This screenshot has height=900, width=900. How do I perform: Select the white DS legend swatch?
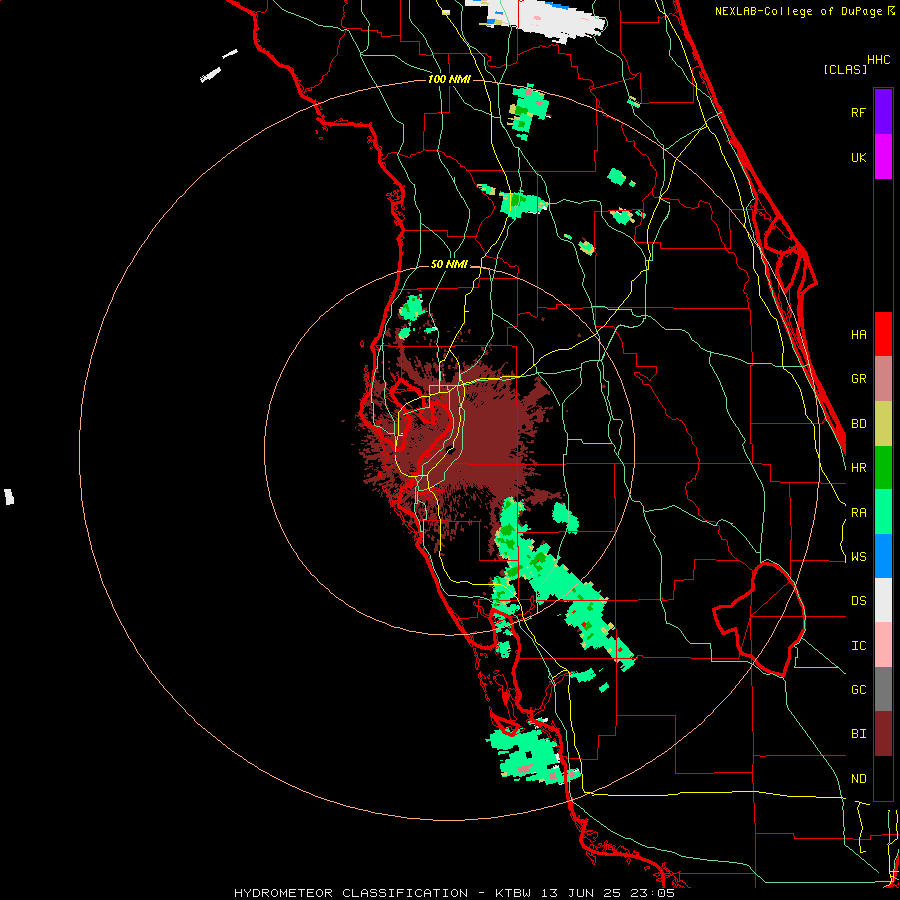point(883,600)
